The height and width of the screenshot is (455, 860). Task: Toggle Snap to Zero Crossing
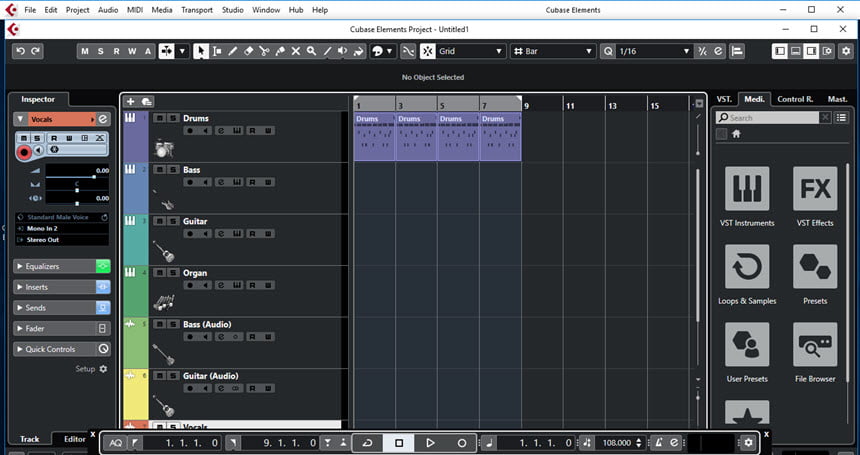[x=408, y=51]
